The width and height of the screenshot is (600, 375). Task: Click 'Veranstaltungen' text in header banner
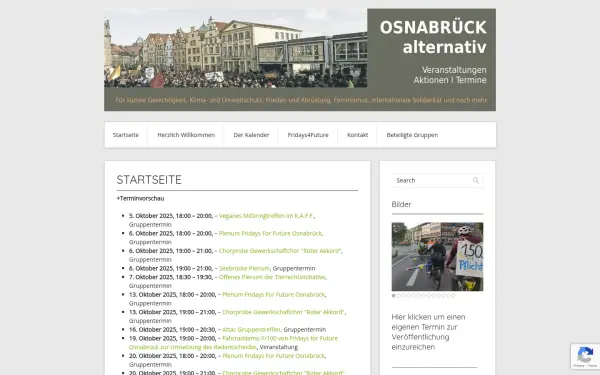click(x=454, y=70)
